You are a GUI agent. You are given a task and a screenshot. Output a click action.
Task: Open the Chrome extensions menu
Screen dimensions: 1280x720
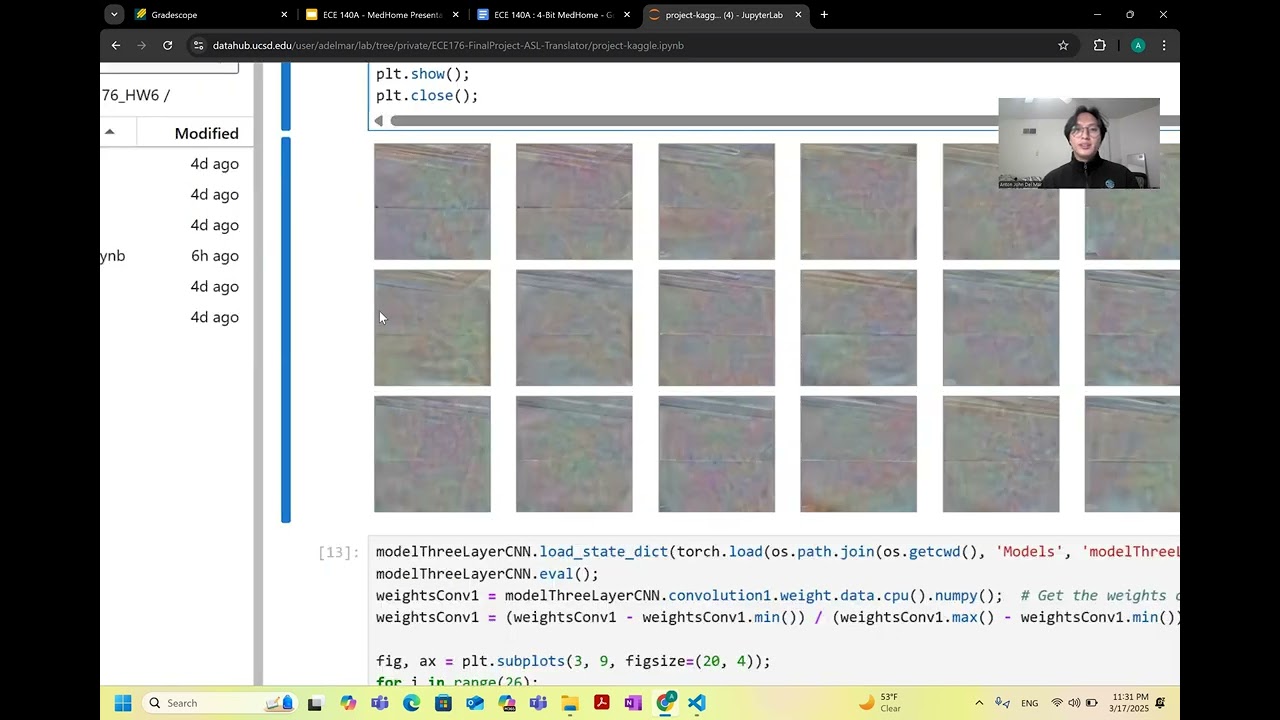[1100, 45]
